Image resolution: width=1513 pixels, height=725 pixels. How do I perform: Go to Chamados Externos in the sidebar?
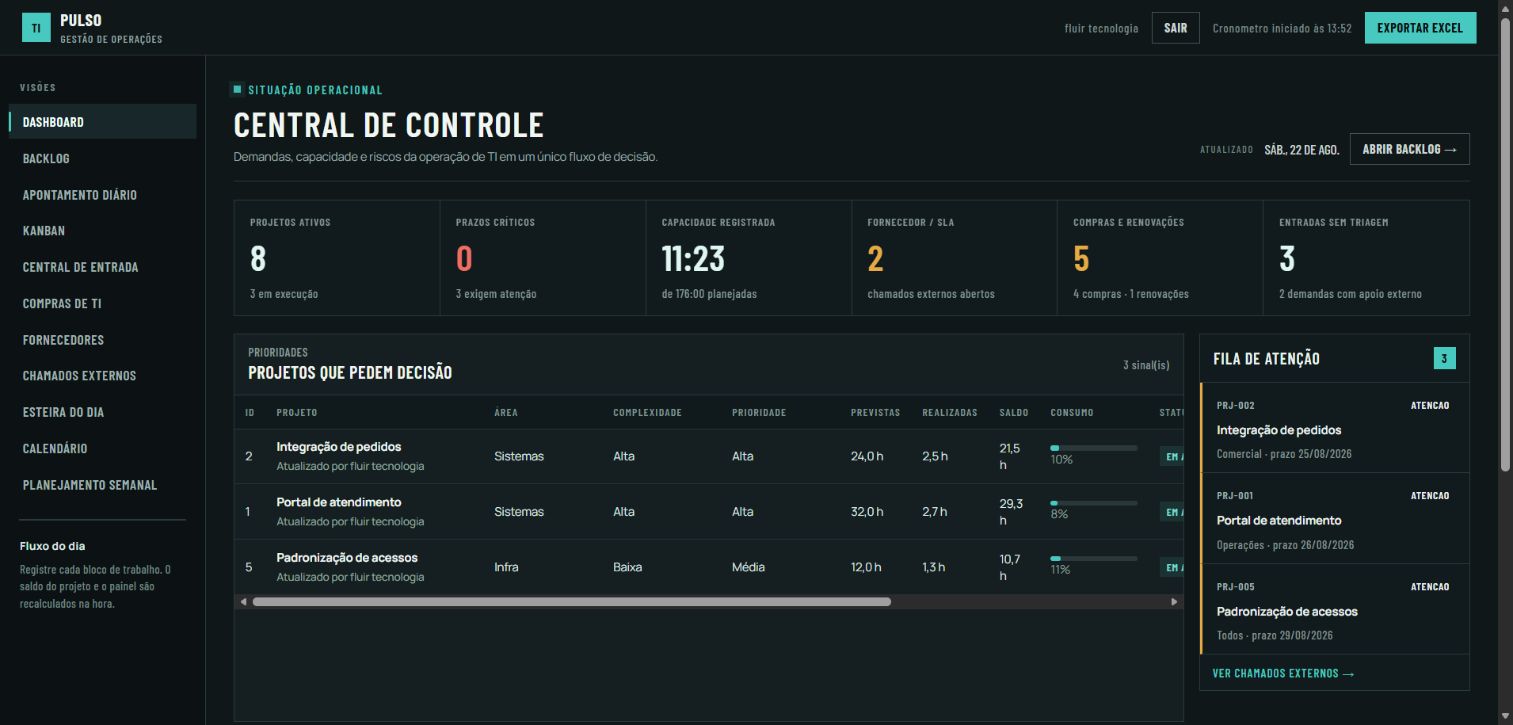pyautogui.click(x=103, y=376)
